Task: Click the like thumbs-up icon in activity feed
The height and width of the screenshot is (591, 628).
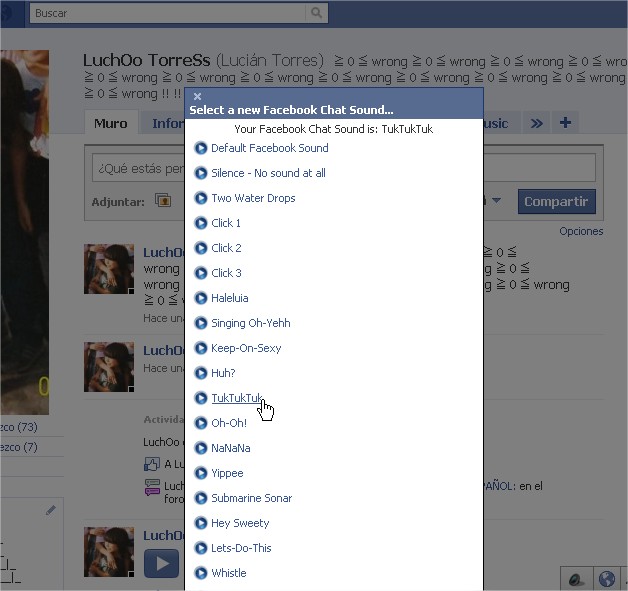Action: click(x=152, y=464)
